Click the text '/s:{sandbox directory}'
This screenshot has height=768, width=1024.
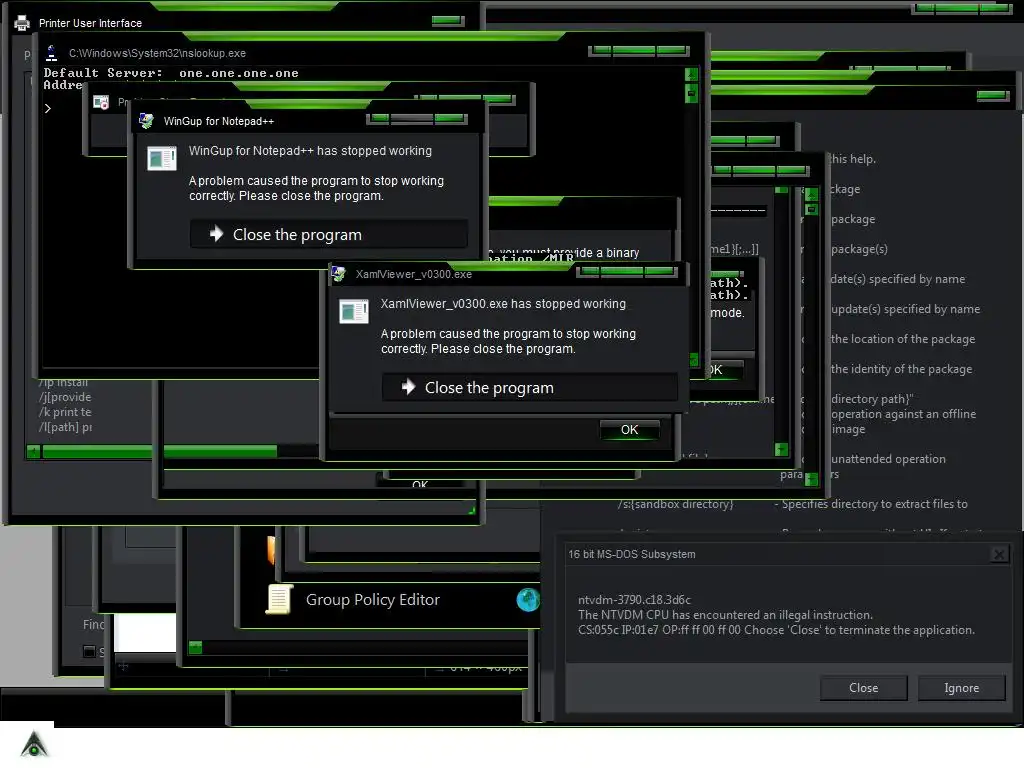[x=676, y=504]
